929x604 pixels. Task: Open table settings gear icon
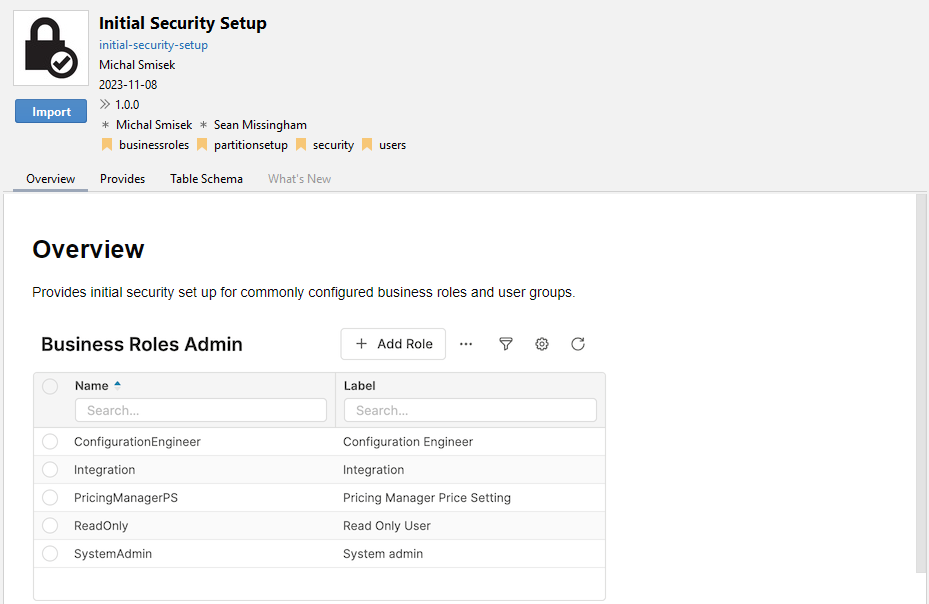coord(542,344)
